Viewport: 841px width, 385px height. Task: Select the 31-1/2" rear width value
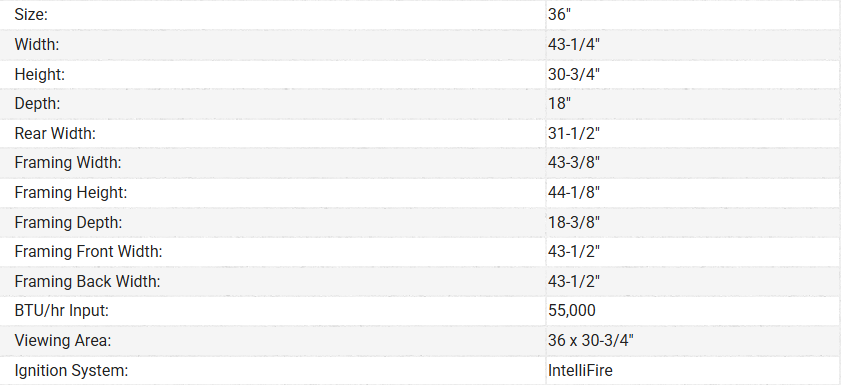573,133
